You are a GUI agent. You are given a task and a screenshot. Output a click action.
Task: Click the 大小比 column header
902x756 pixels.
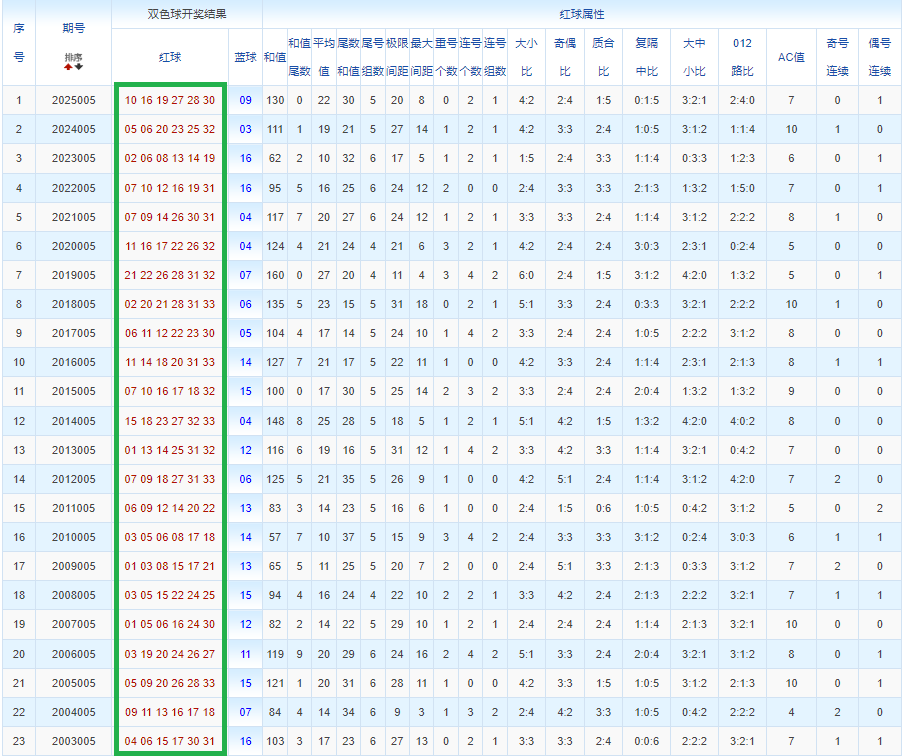coord(526,58)
